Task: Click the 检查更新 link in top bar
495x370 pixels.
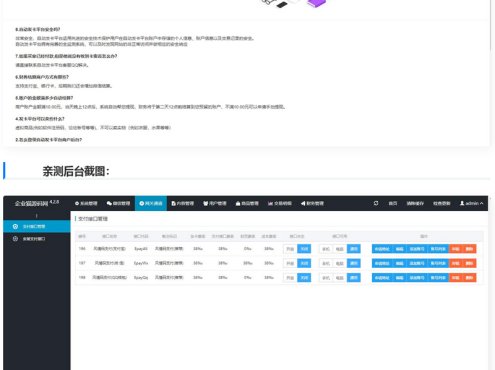Action: (x=442, y=203)
